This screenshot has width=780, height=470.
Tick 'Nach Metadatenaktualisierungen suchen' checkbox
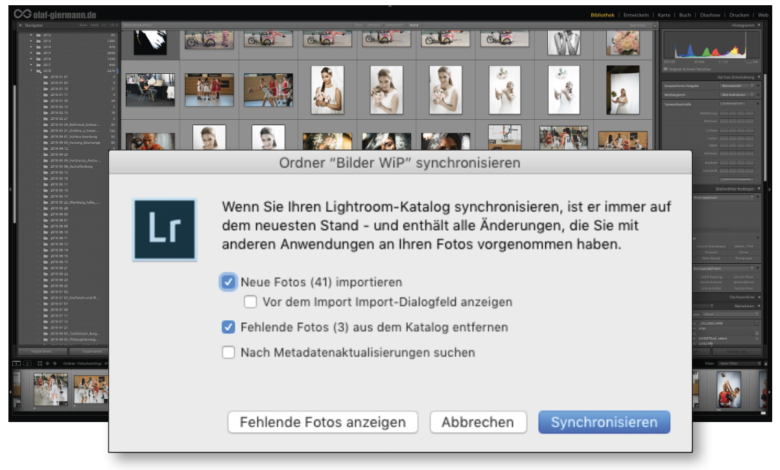[228, 353]
